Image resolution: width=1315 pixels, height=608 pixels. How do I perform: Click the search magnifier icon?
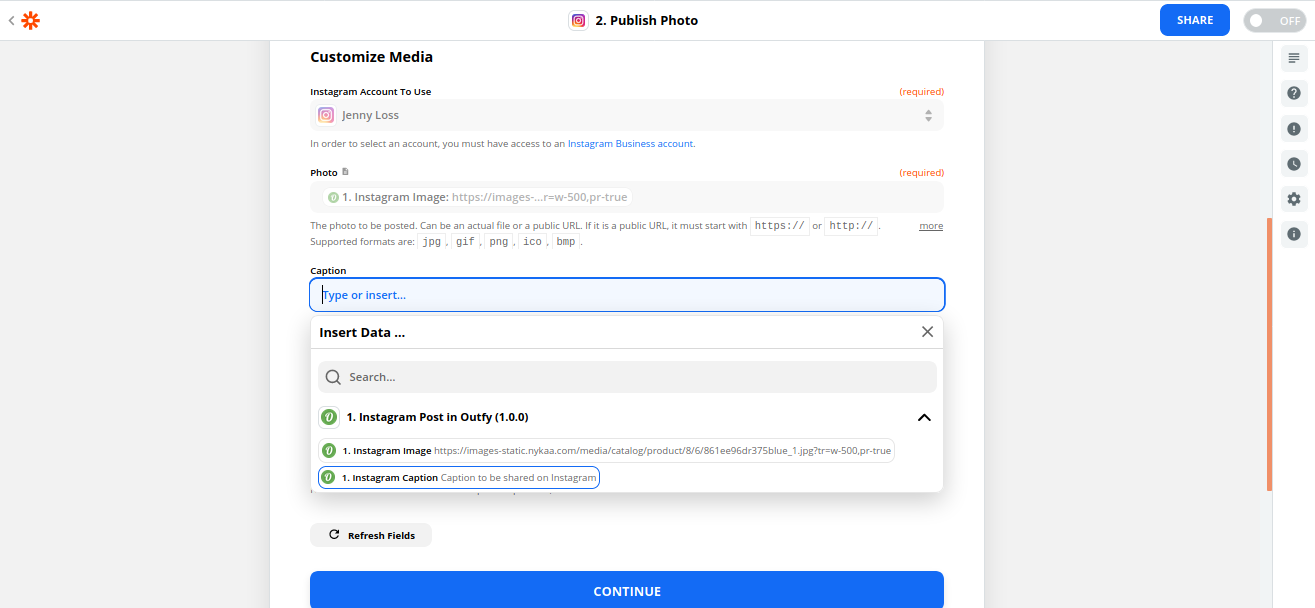tap(333, 377)
